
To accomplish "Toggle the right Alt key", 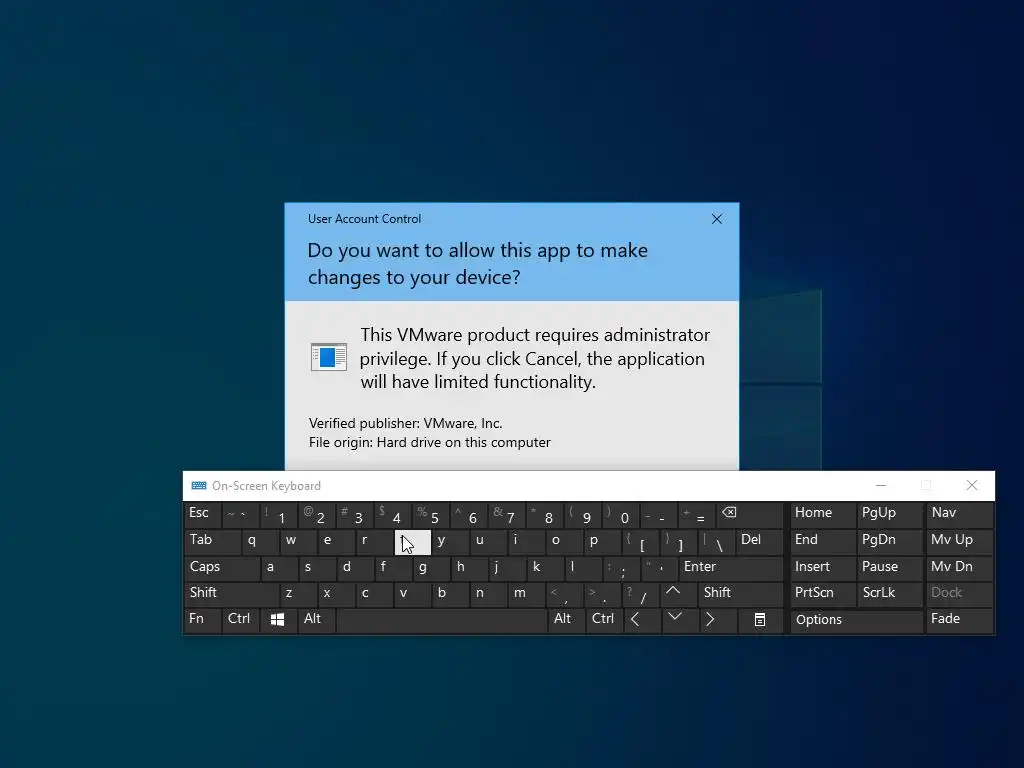I will 566,620.
